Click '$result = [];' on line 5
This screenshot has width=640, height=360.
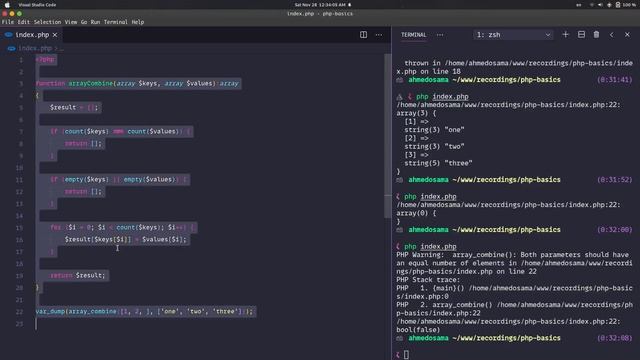pyautogui.click(x=74, y=107)
